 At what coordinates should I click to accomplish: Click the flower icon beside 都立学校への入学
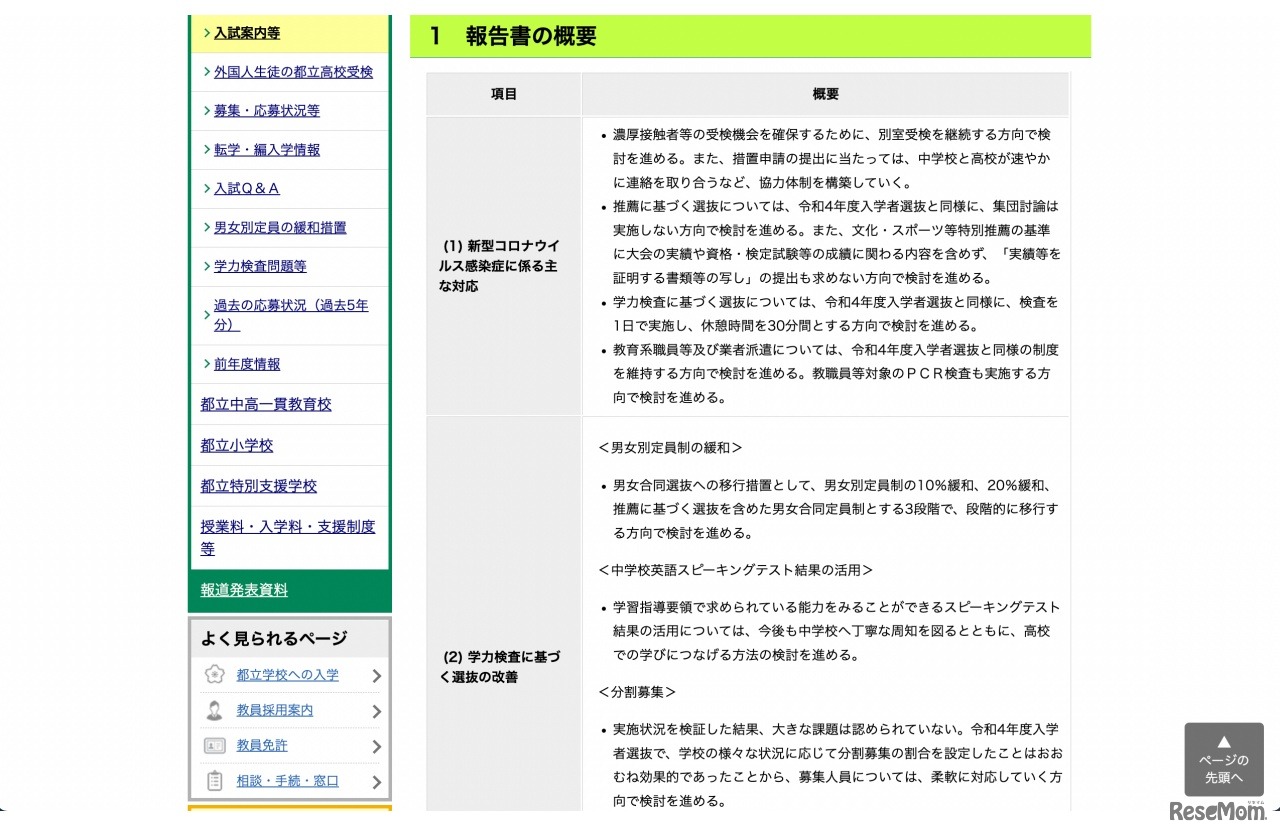click(x=214, y=675)
